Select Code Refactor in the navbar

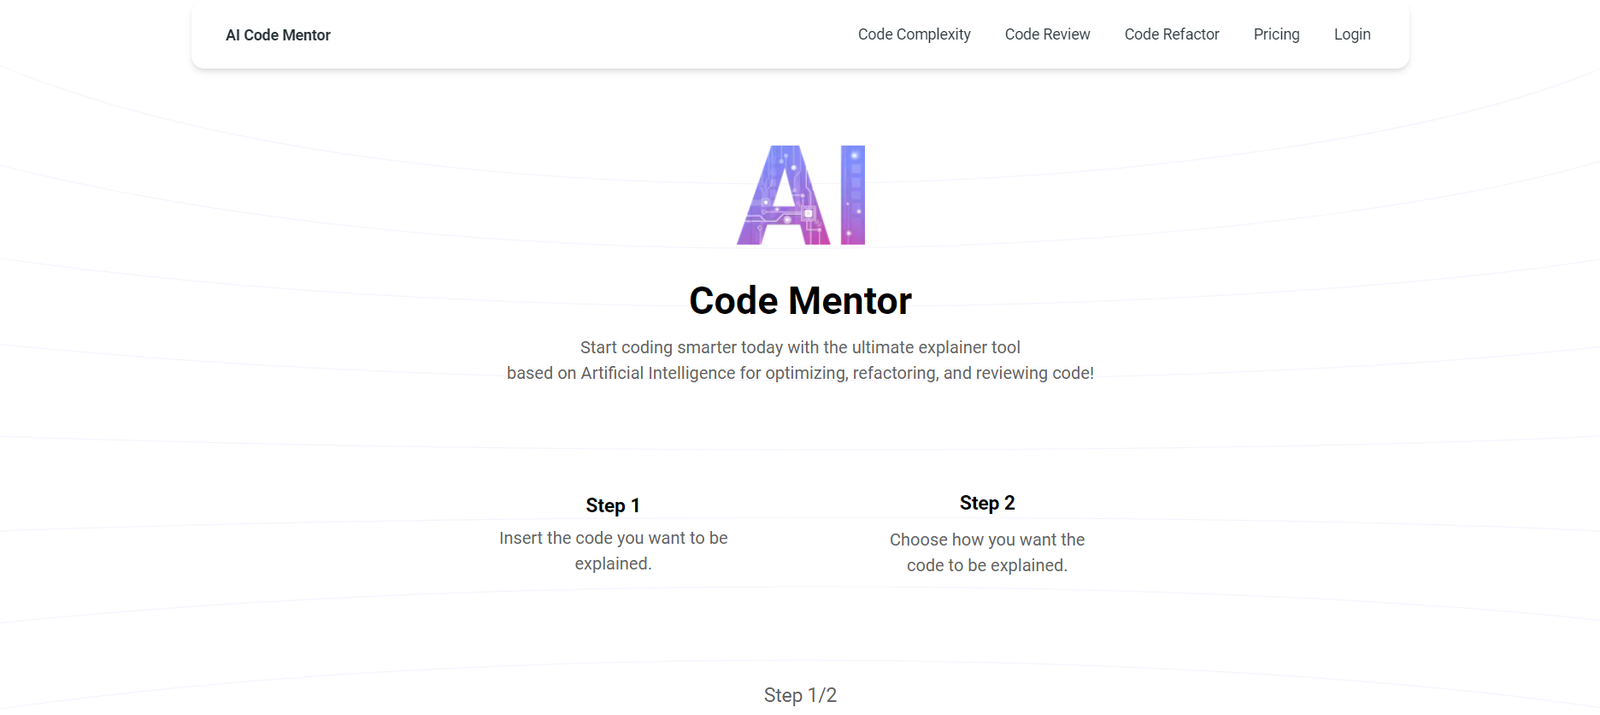tap(1171, 34)
